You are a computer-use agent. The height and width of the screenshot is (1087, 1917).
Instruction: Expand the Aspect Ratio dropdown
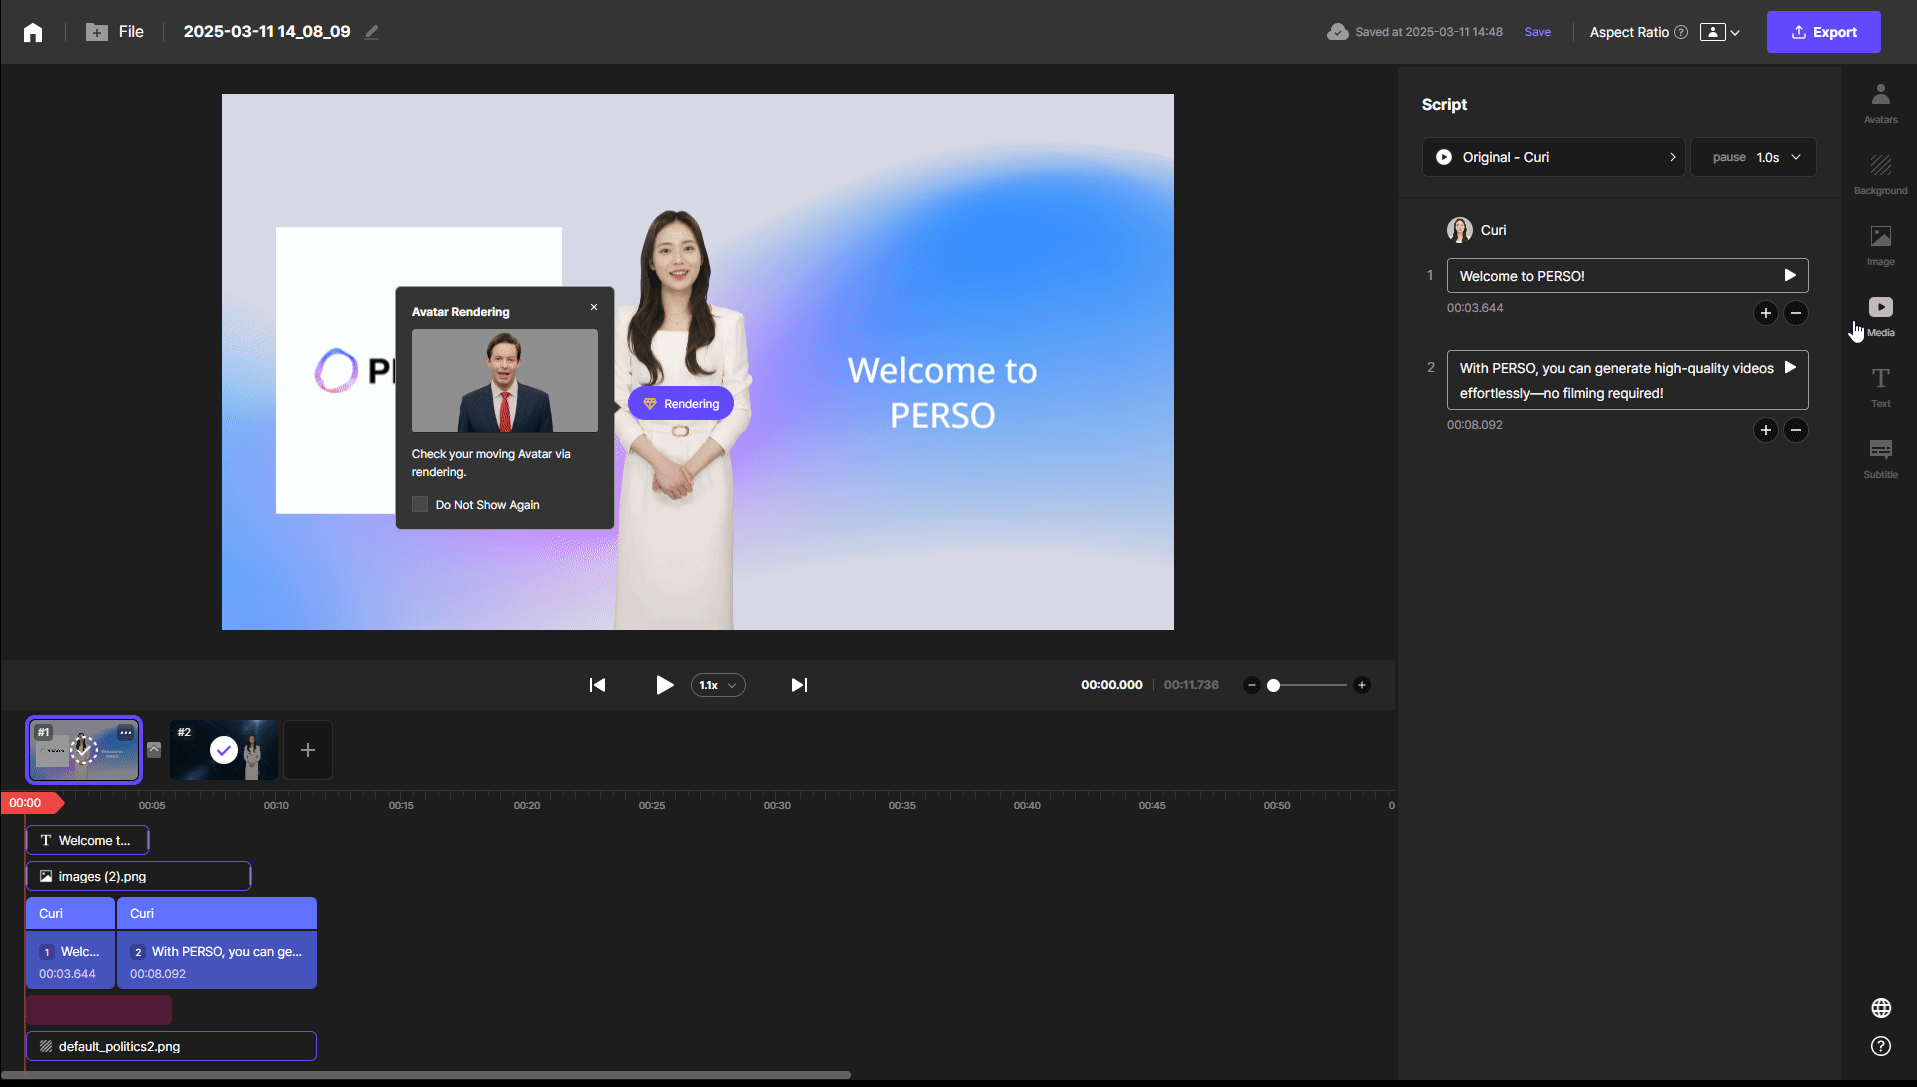coord(1720,32)
